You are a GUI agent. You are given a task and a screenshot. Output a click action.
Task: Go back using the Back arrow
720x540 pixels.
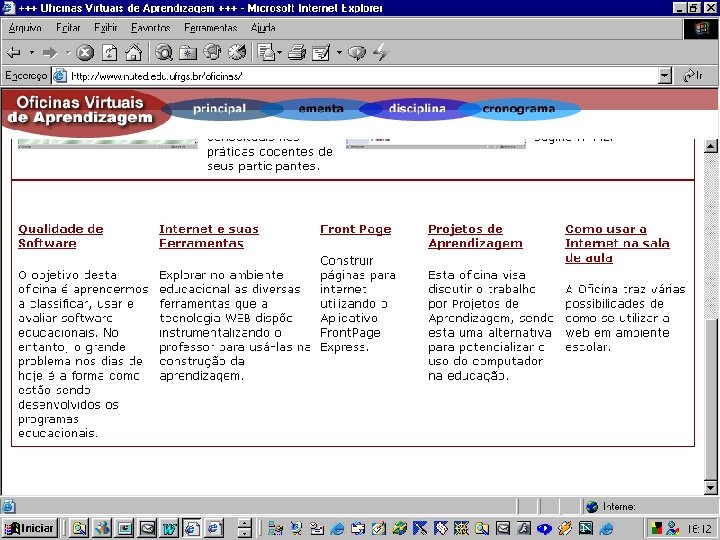coord(14,53)
